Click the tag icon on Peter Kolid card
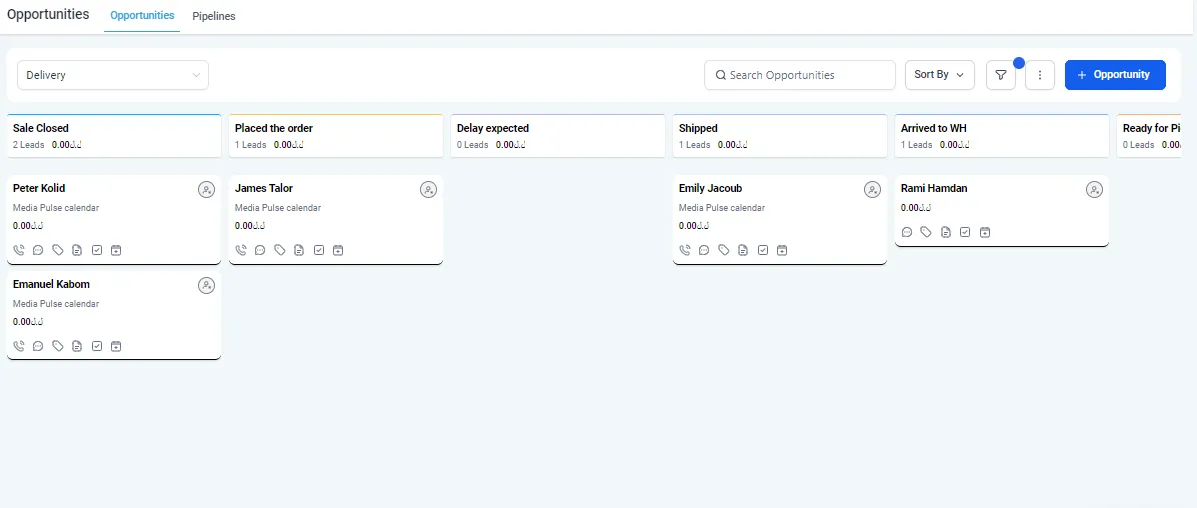This screenshot has width=1197, height=508. (x=58, y=250)
